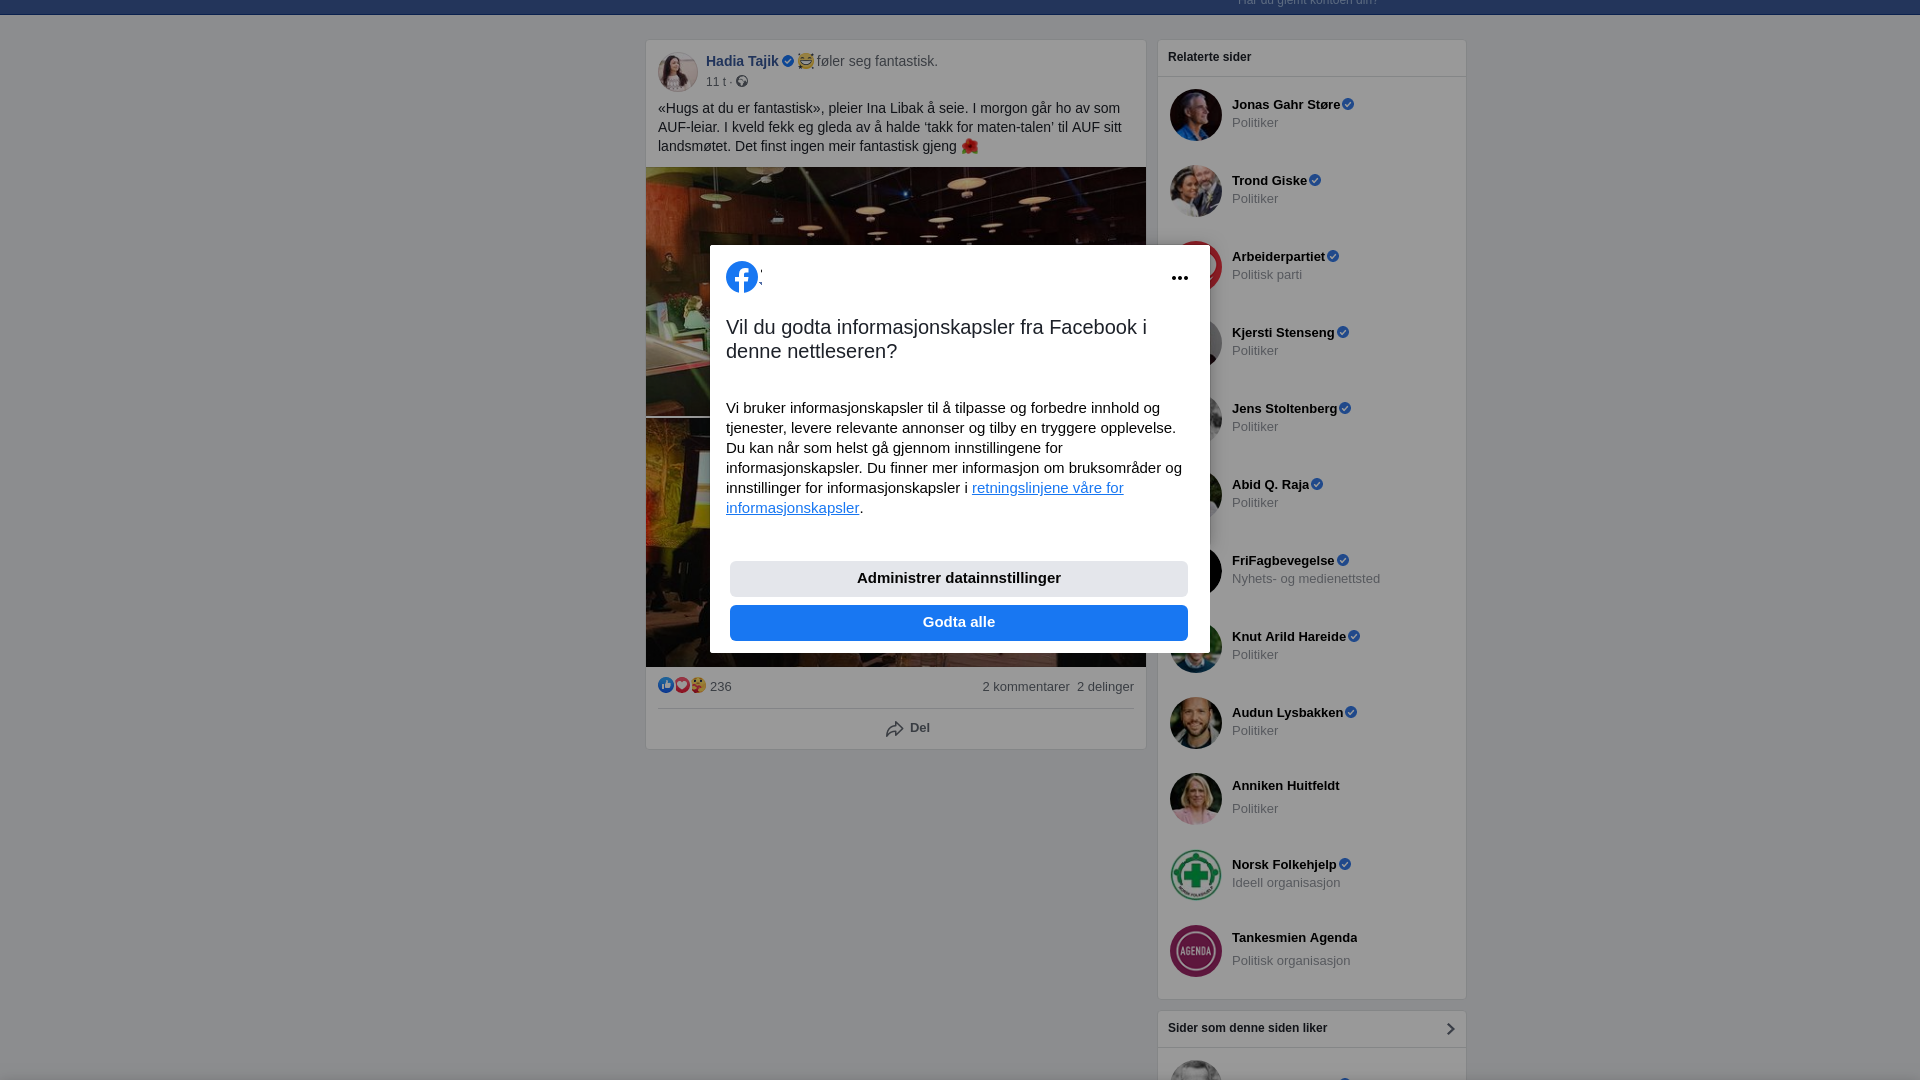Open Abid Q. Raja page link

coord(1270,485)
